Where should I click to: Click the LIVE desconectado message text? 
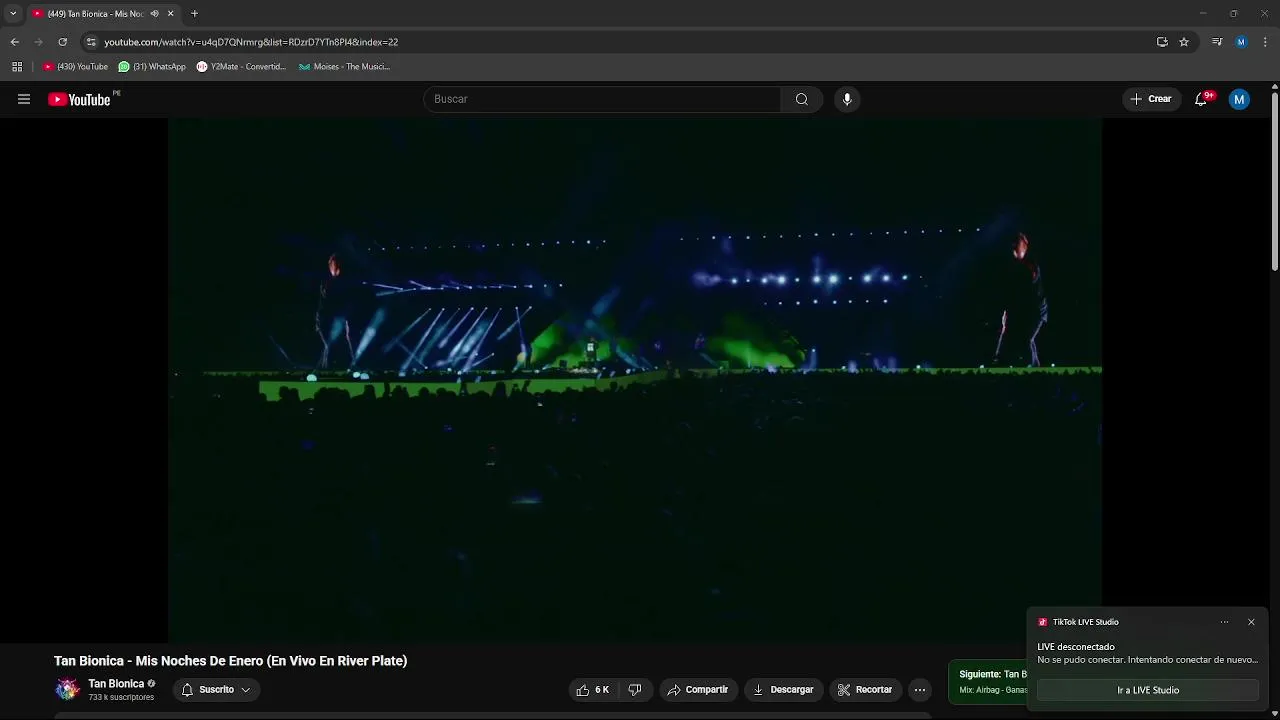[x=1076, y=647]
